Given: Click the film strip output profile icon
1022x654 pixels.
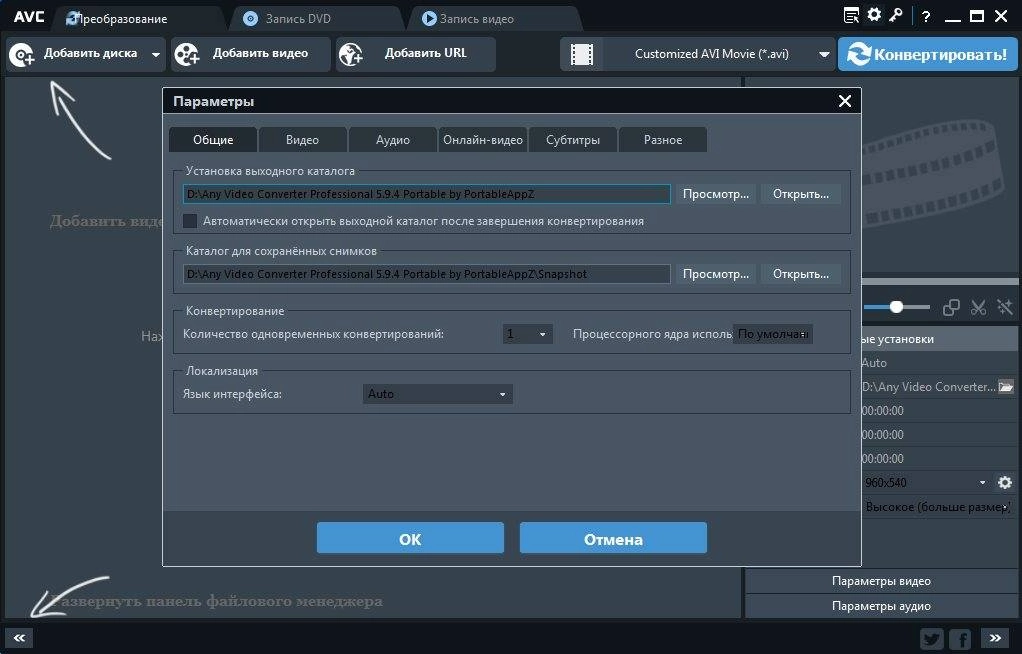Looking at the screenshot, I should (582, 54).
